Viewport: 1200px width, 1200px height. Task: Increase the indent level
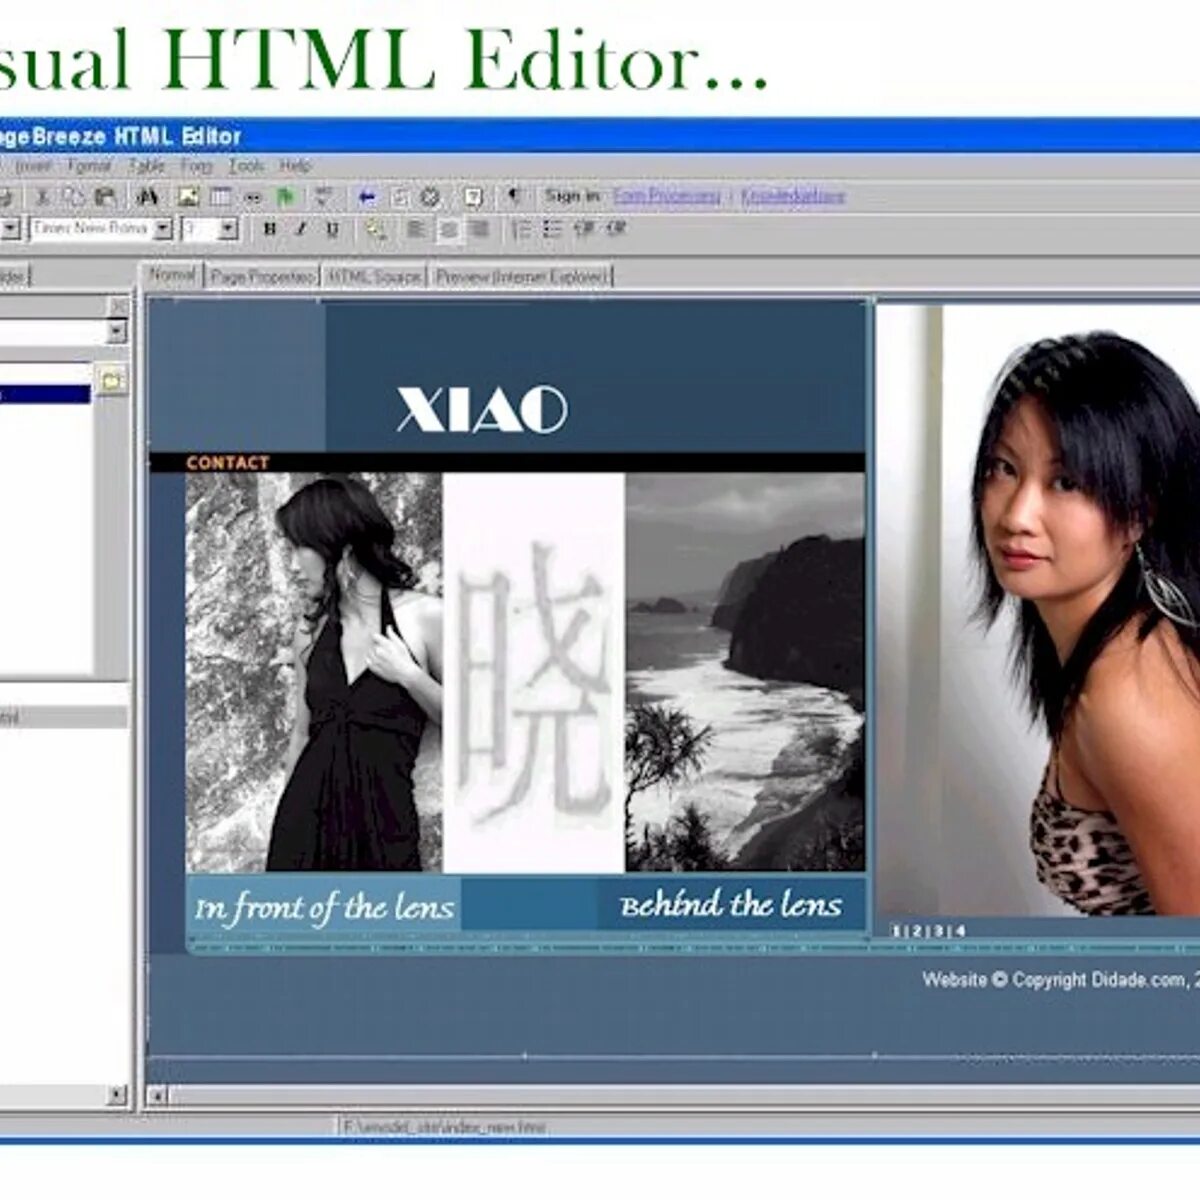pos(616,229)
